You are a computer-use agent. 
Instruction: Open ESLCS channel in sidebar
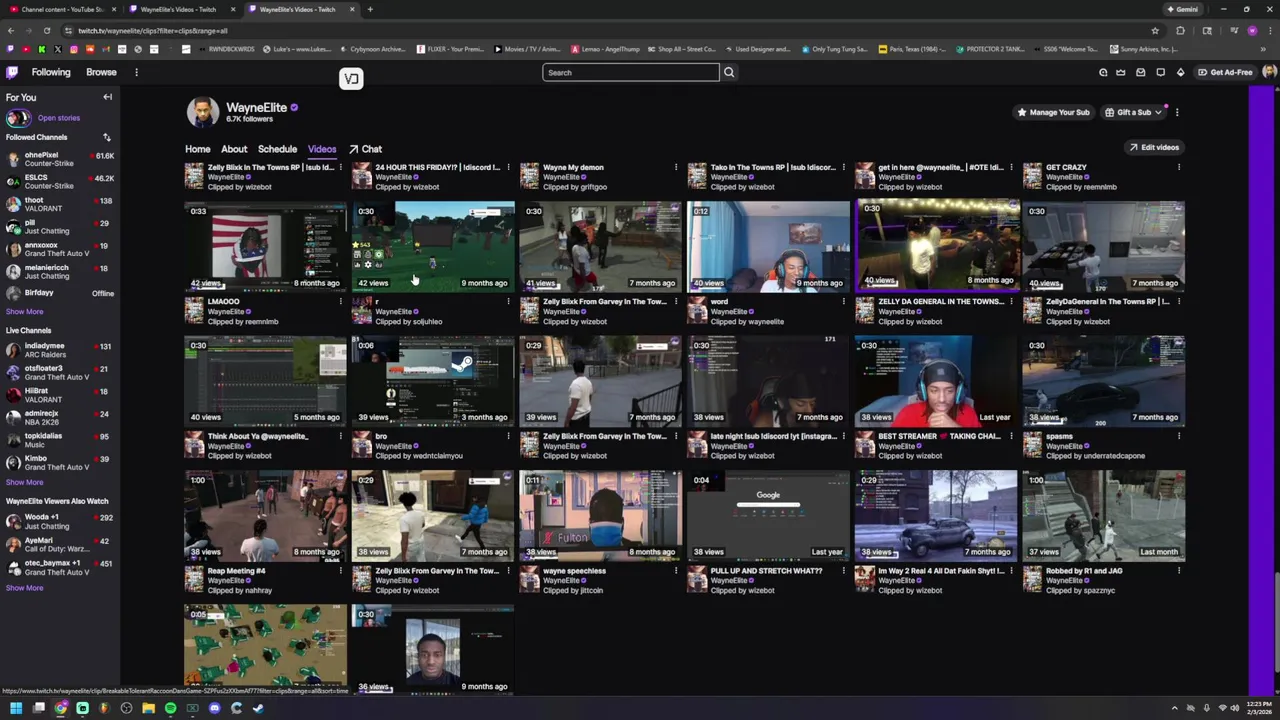pos(60,181)
